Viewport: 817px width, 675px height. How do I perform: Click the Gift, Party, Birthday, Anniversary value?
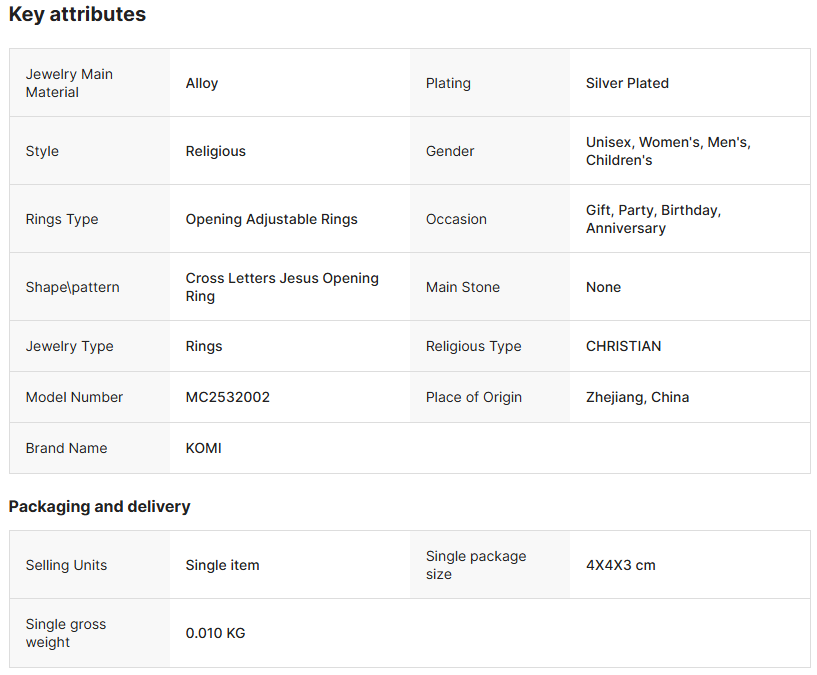coord(653,219)
